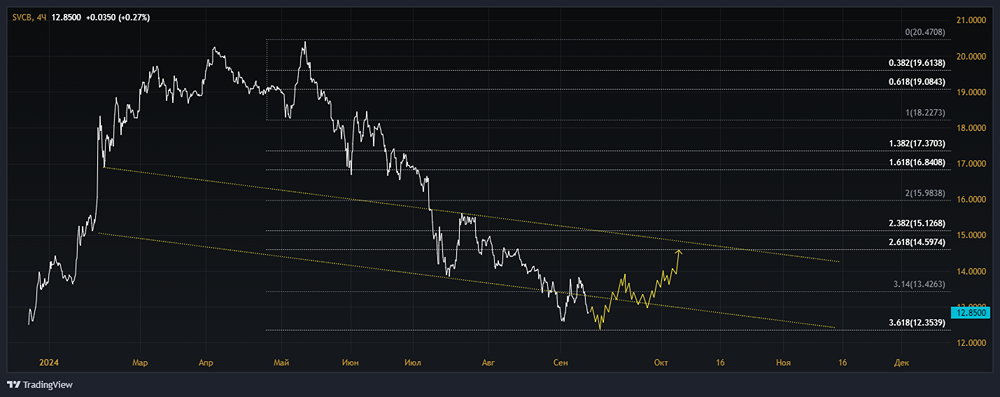Screen dimensions: 1000x397
Task: Select Fibonacci level 1.382(17.3703)
Action: (x=916, y=144)
